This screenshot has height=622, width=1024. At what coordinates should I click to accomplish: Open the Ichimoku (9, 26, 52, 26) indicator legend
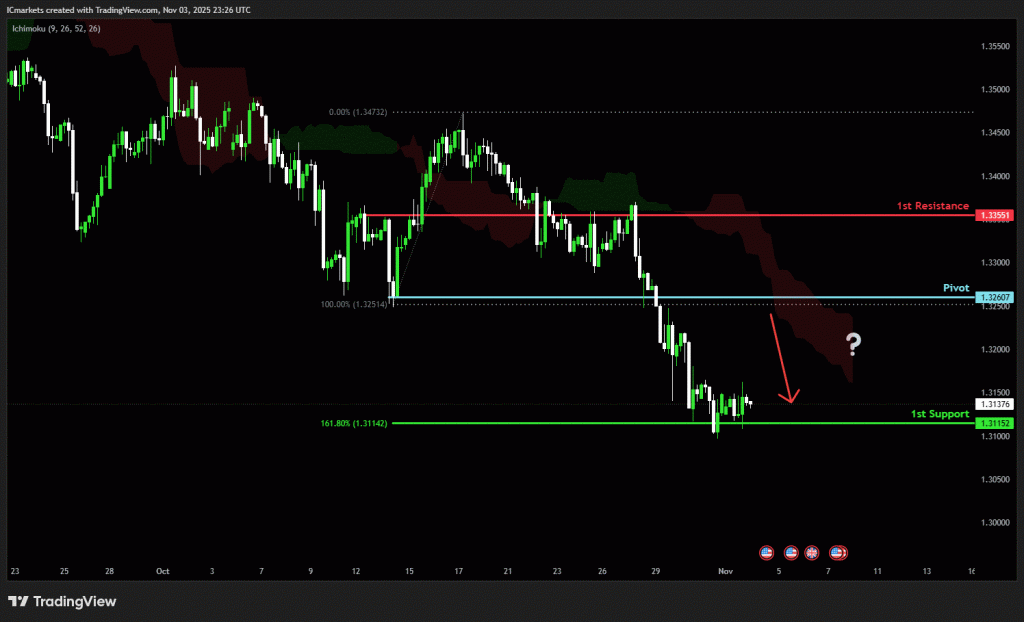pos(54,29)
